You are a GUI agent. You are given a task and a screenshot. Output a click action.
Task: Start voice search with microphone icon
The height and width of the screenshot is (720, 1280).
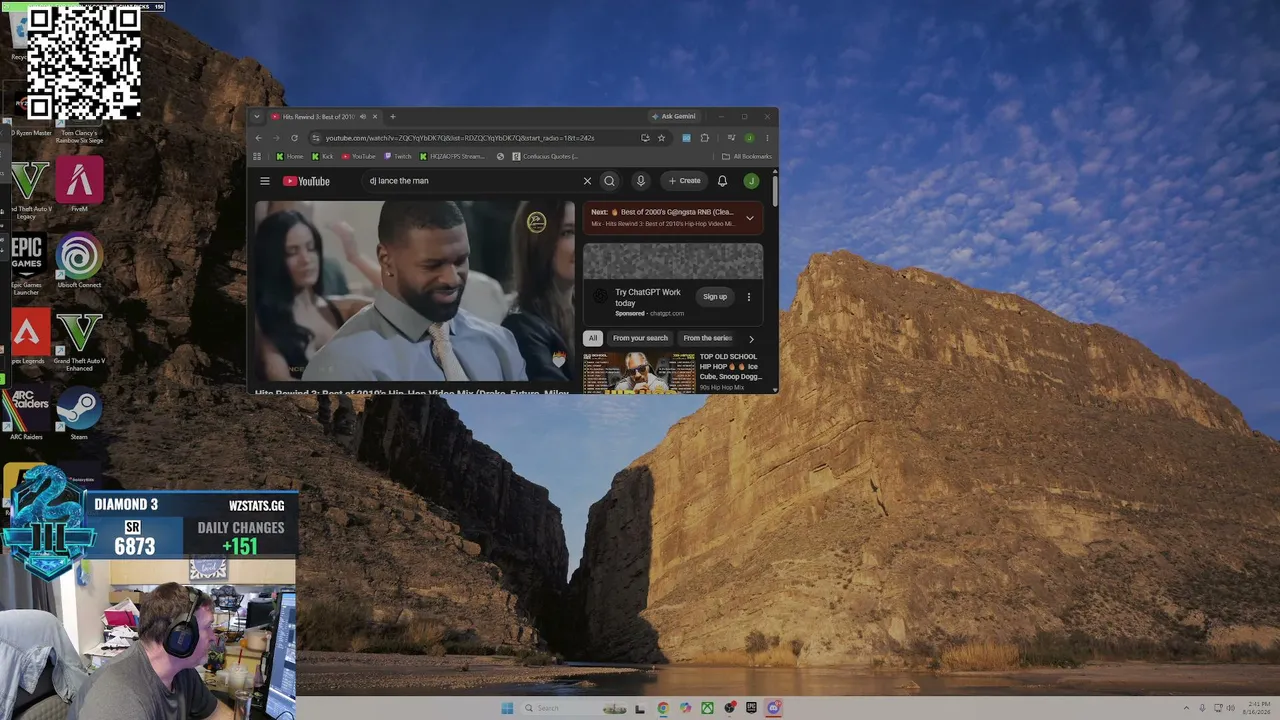click(641, 181)
